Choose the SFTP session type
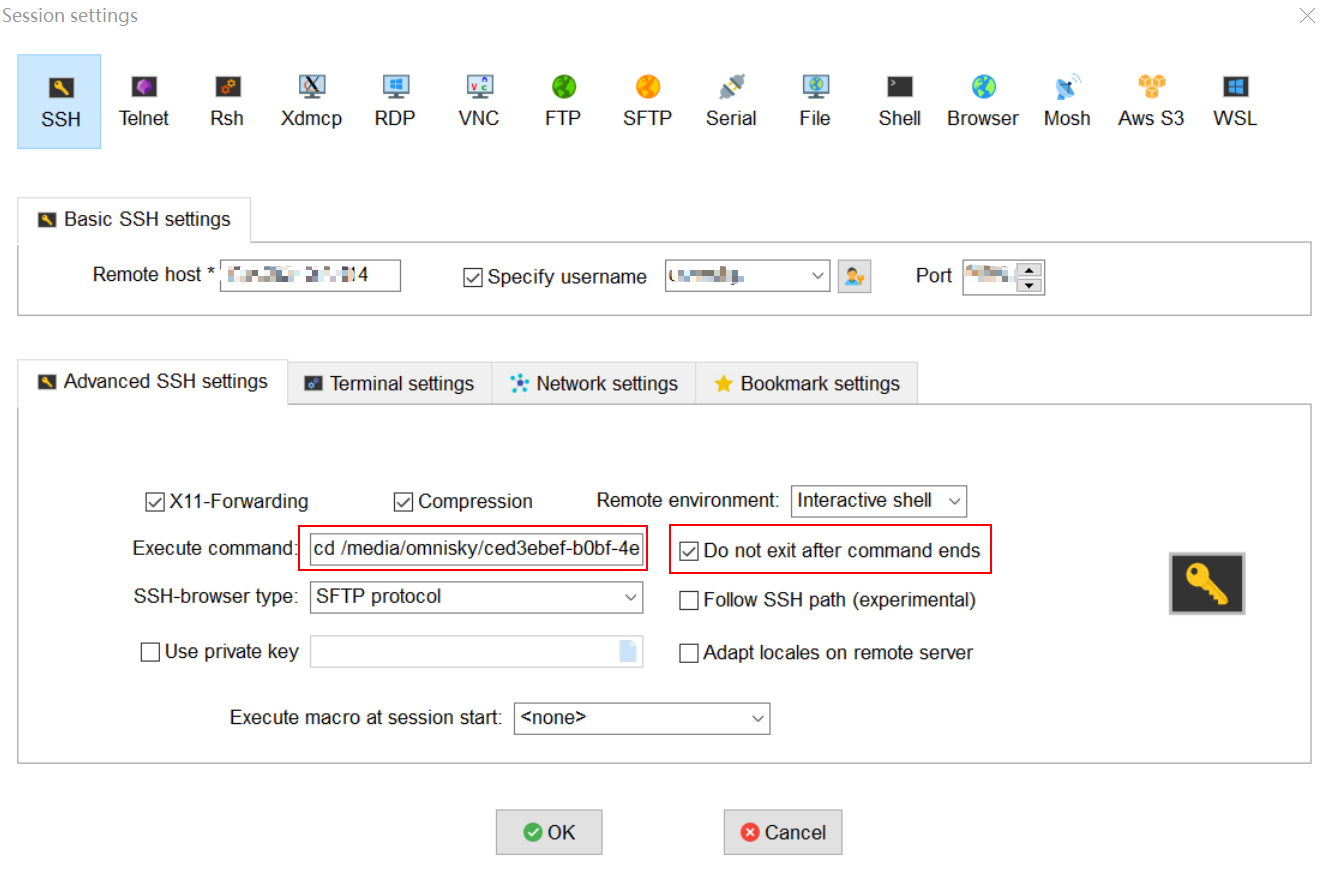This screenshot has height=884, width=1322. tap(646, 100)
